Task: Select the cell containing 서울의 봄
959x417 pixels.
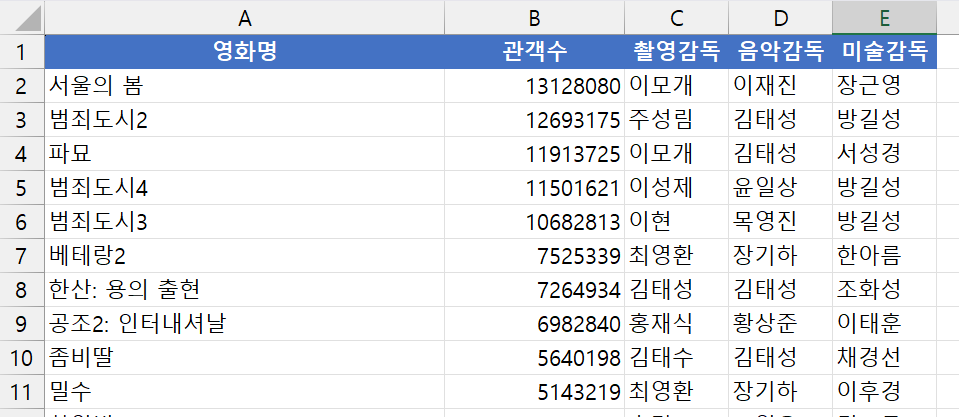Action: [x=245, y=86]
